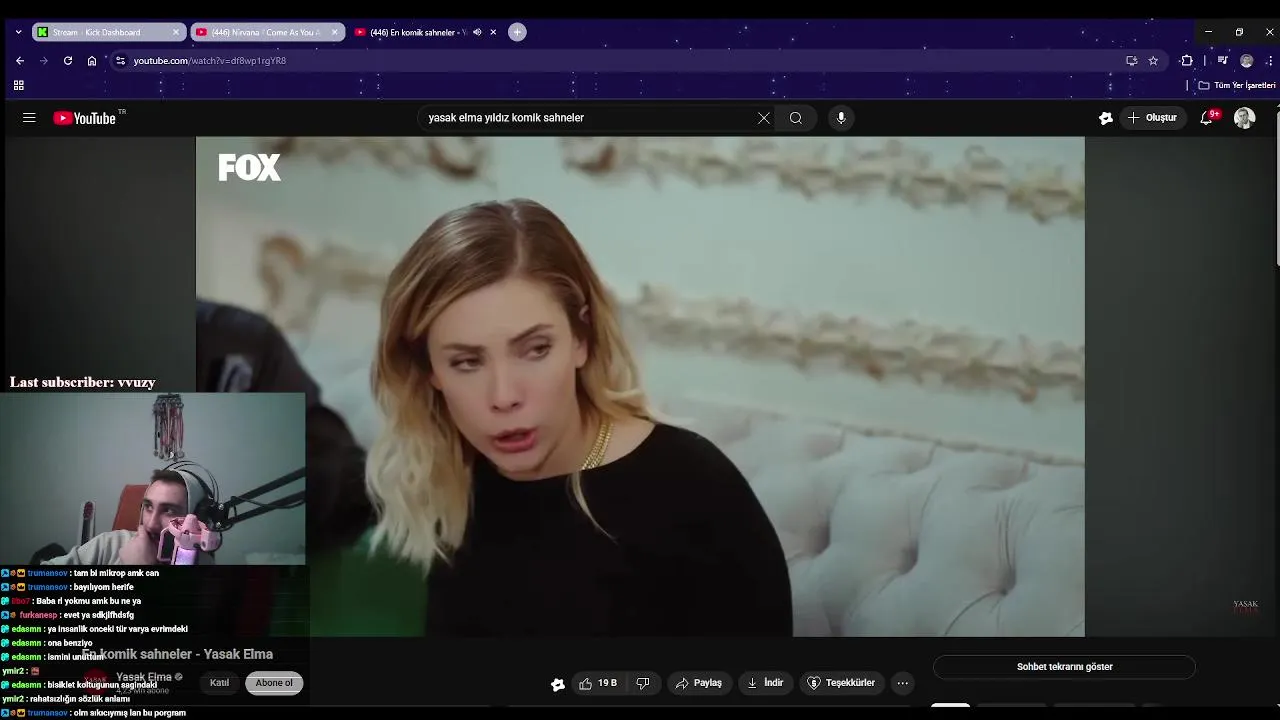This screenshot has width=1280, height=720.
Task: Open more actions three-dot menu
Action: [903, 683]
